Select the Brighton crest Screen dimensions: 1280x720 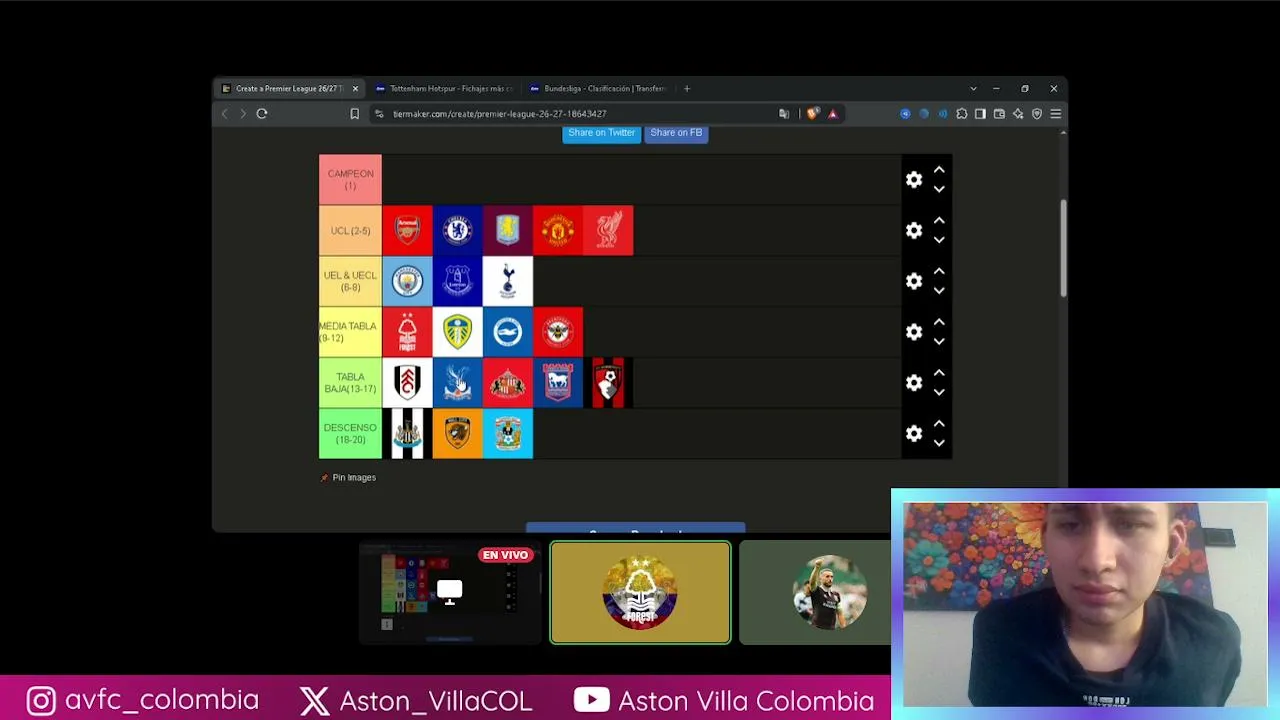(507, 332)
